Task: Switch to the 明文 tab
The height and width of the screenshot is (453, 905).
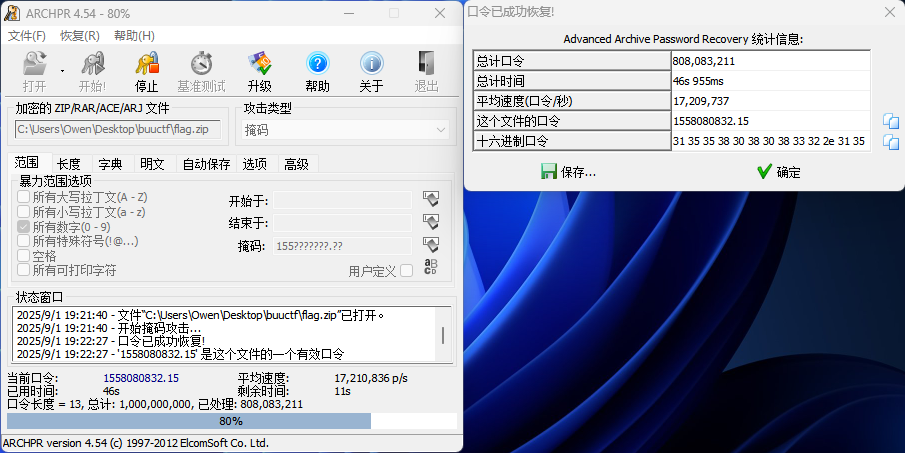Action: [152, 164]
